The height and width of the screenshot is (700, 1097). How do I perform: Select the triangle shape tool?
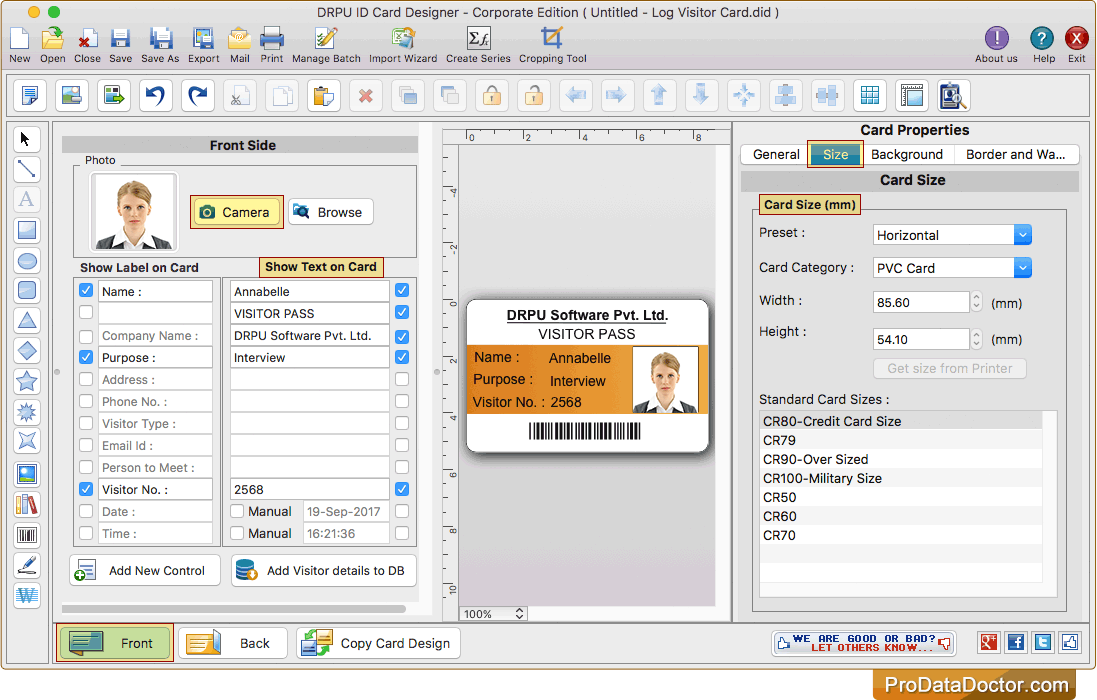pos(27,320)
